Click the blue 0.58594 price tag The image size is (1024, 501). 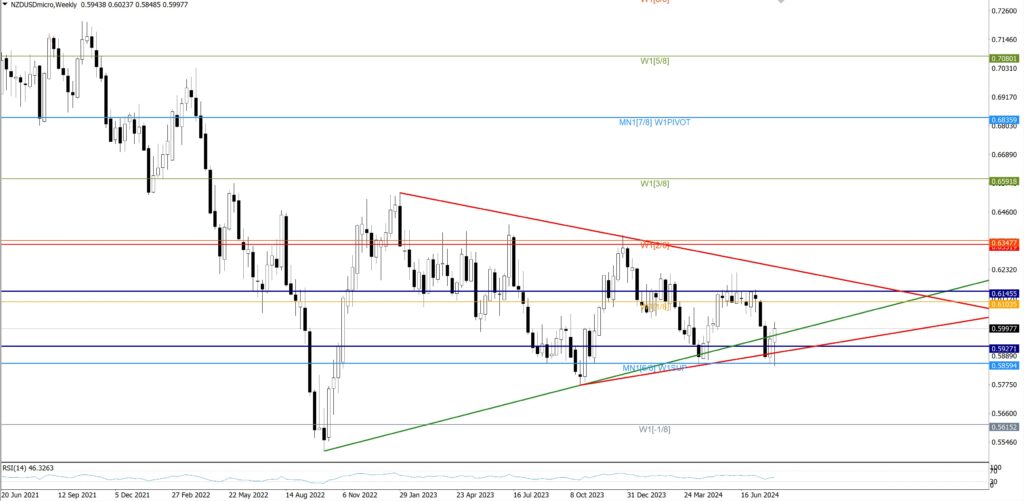point(1003,366)
